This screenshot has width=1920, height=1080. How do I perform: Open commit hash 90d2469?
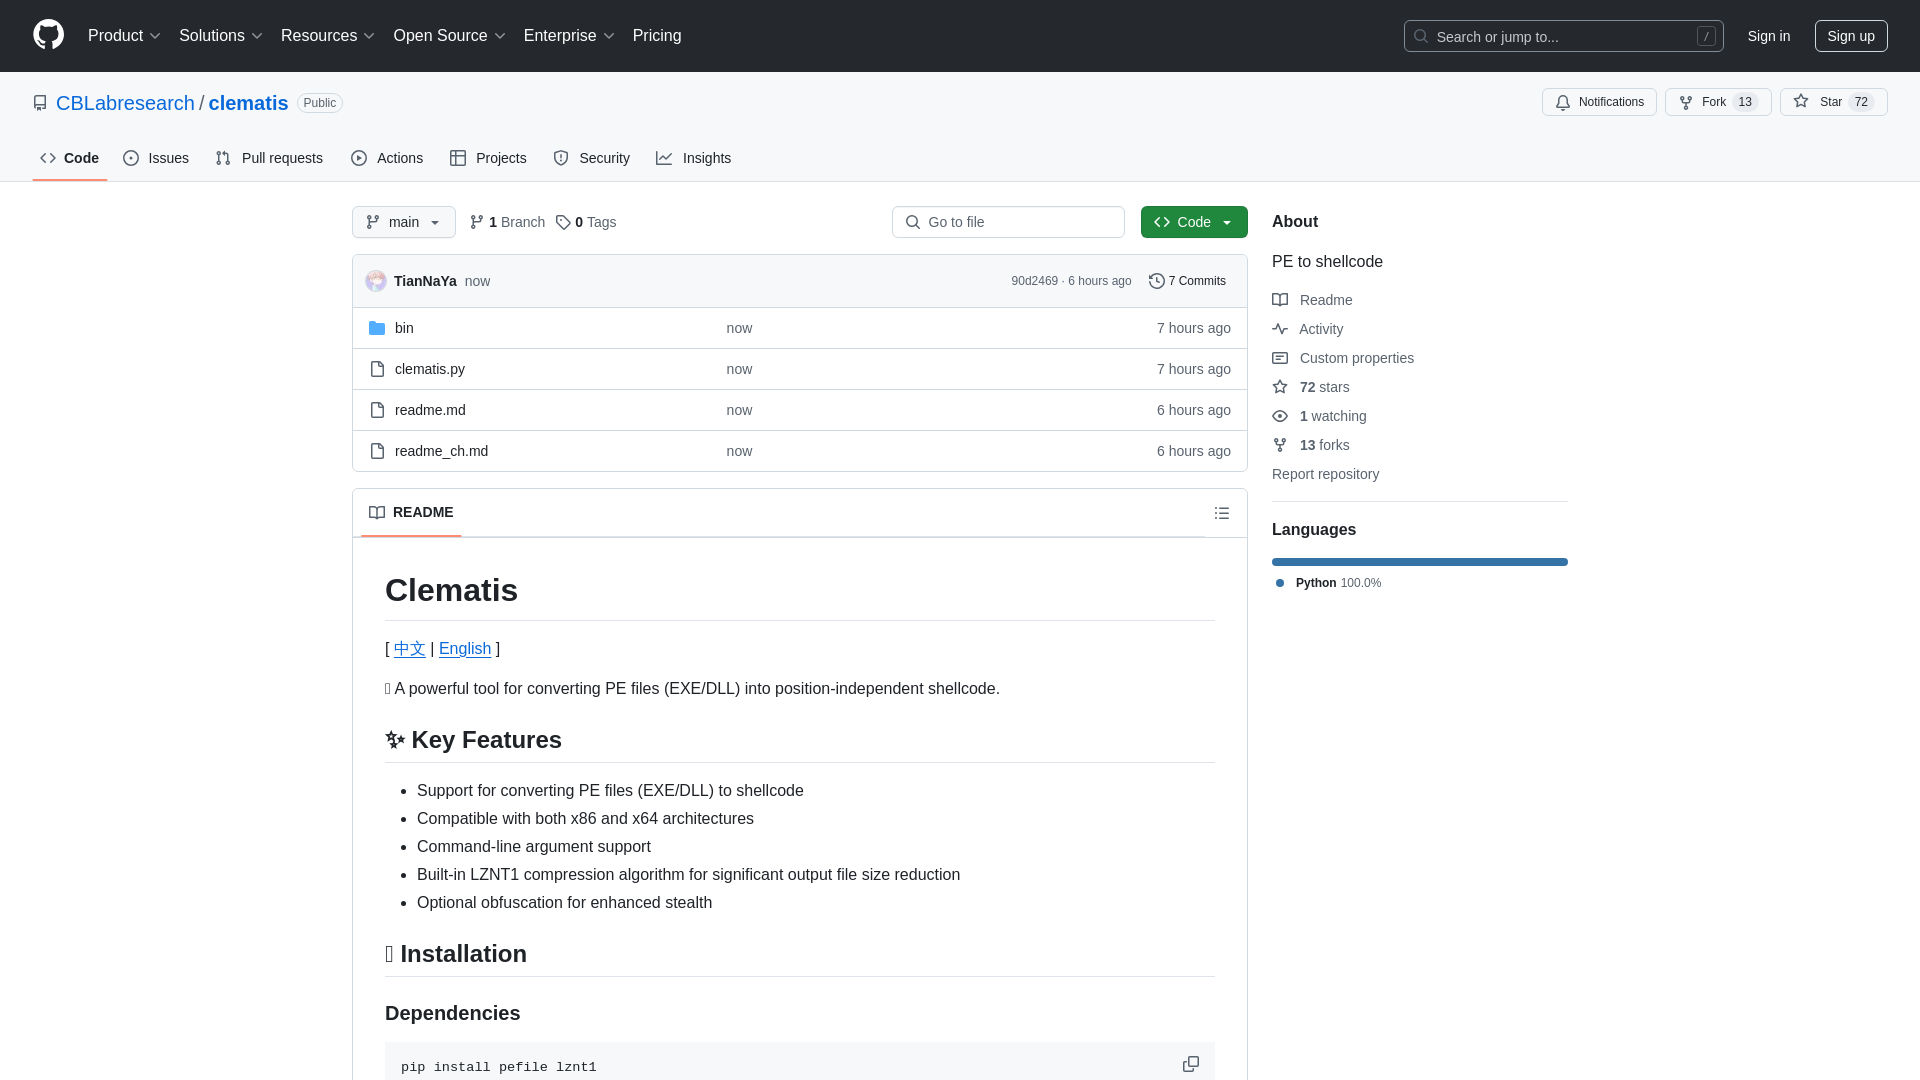[1034, 281]
